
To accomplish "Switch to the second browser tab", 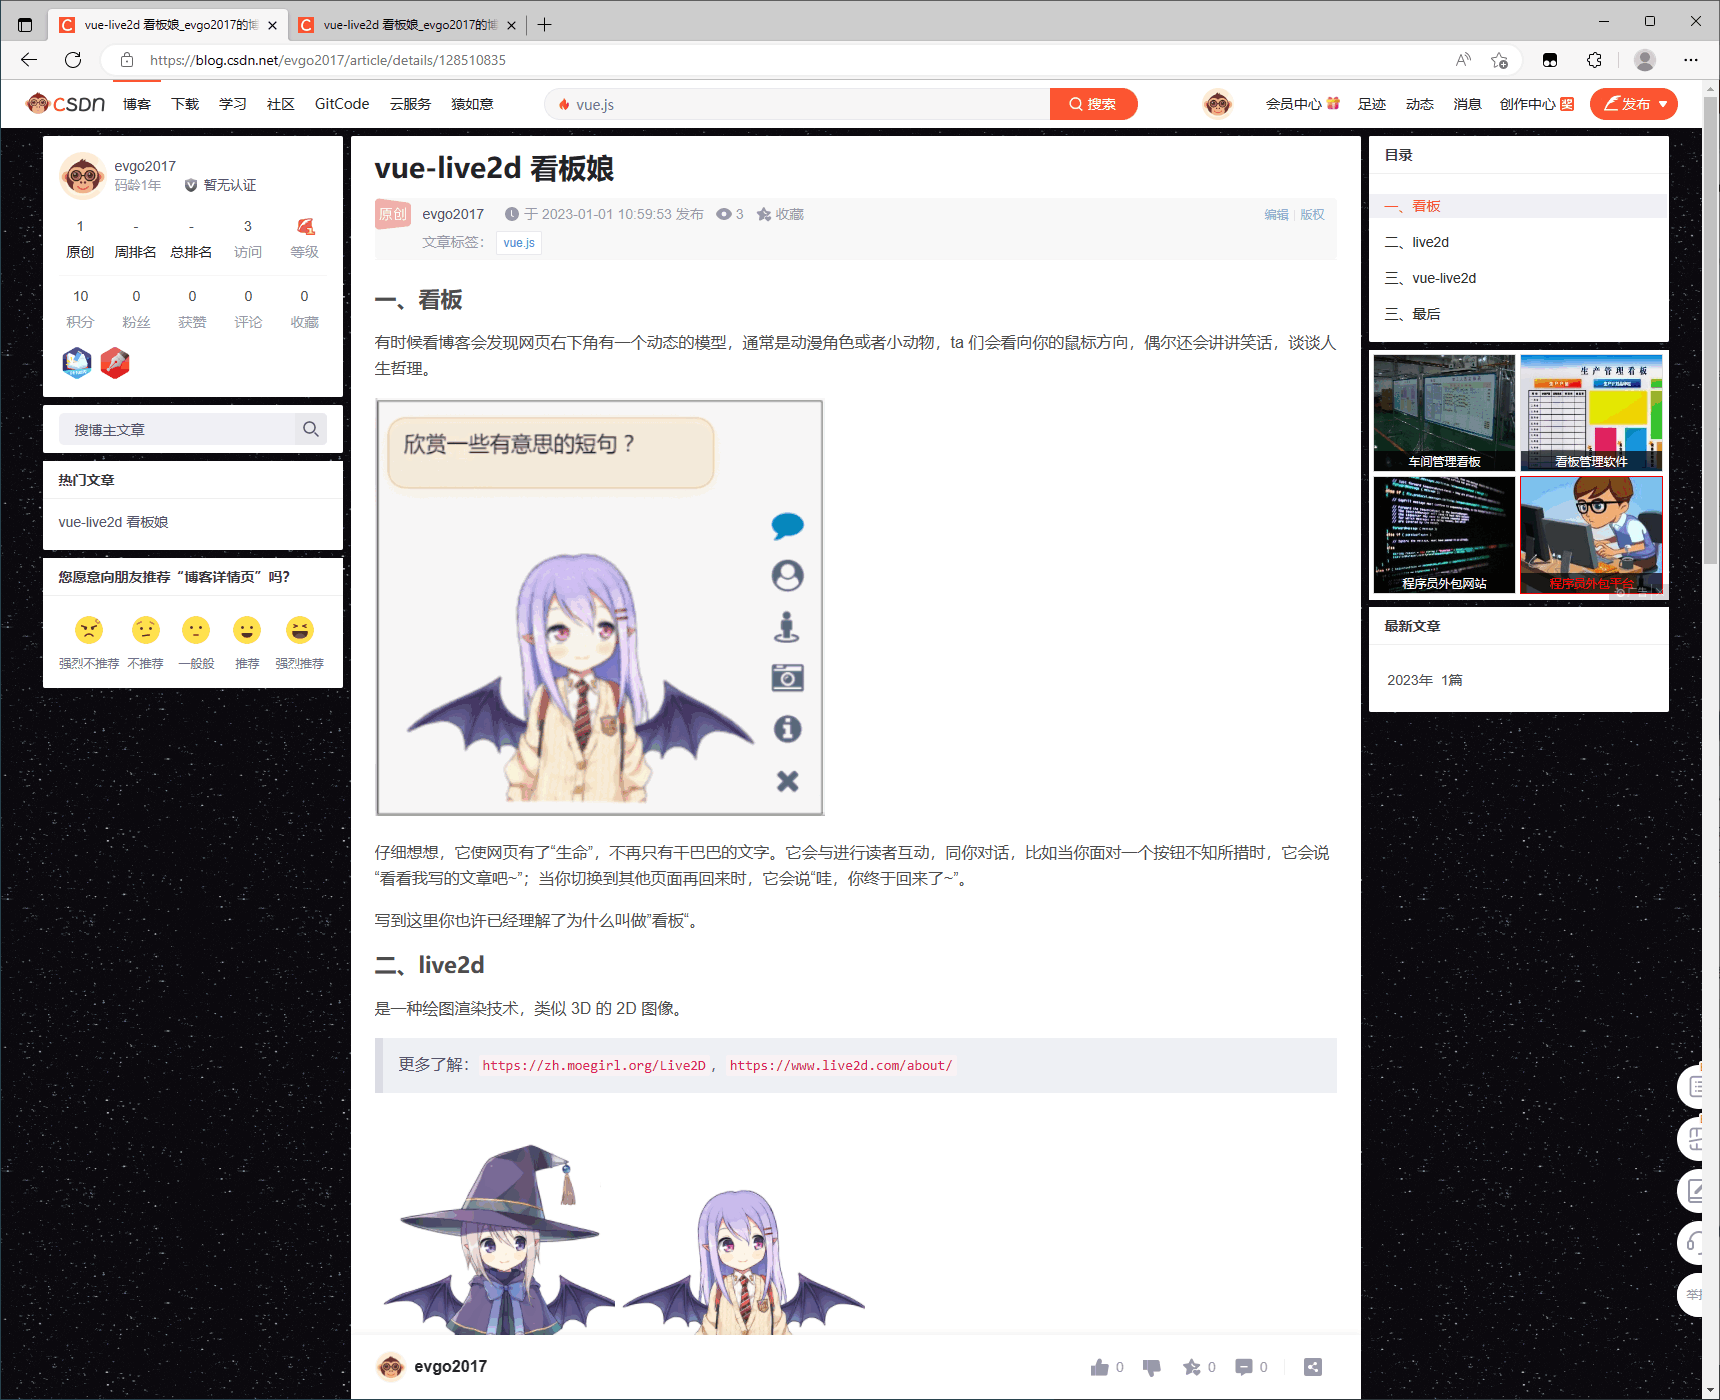I will pos(409,25).
